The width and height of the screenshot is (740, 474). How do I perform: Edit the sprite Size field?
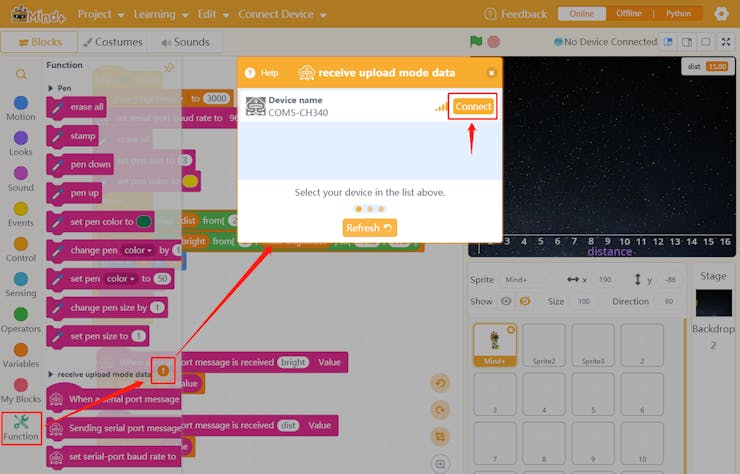coord(584,301)
